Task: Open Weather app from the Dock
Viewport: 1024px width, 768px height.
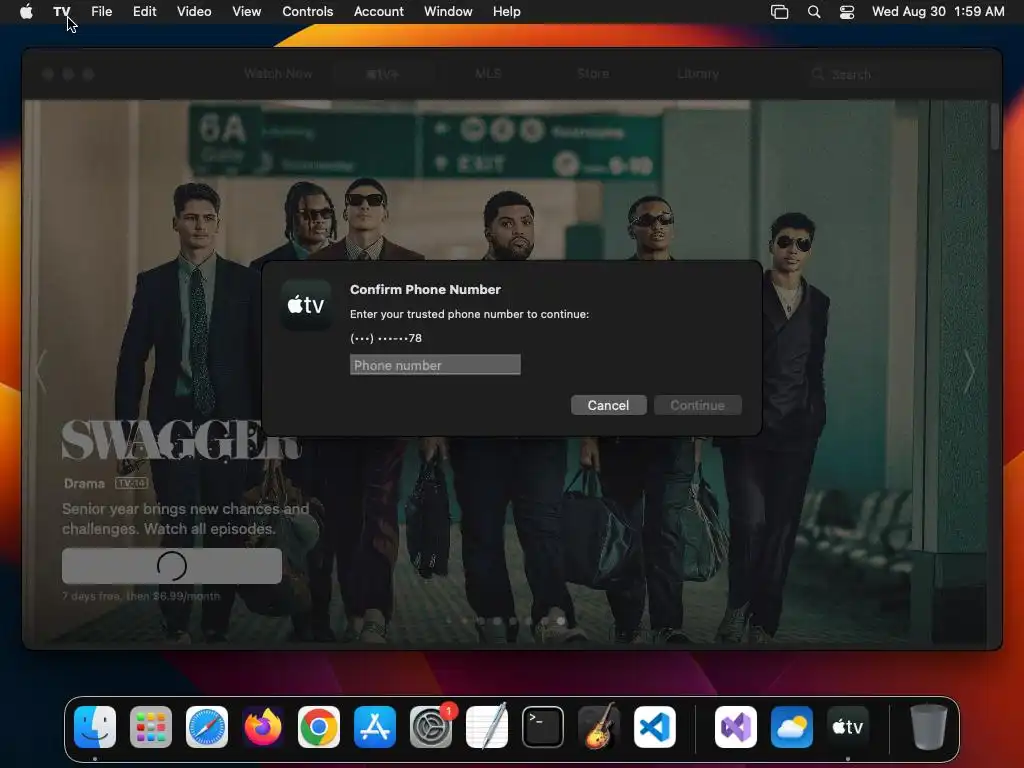Action: pos(792,727)
